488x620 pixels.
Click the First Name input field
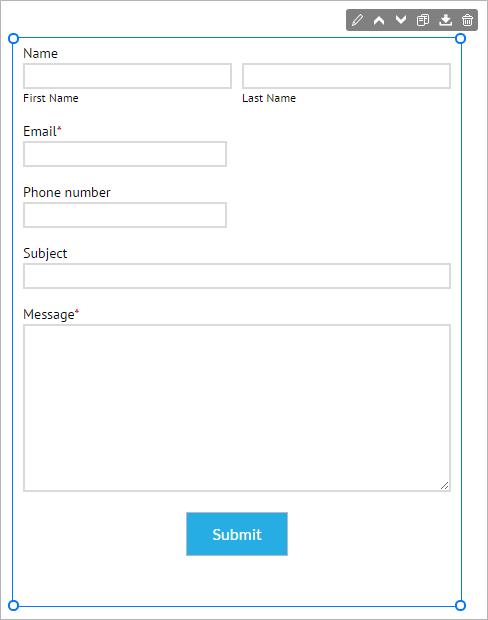click(x=127, y=76)
